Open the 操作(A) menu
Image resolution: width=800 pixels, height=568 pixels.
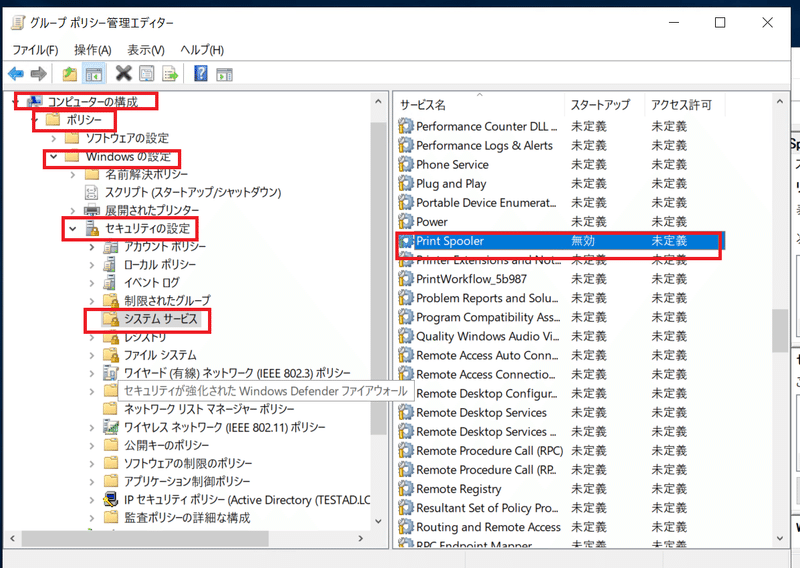[x=92, y=50]
